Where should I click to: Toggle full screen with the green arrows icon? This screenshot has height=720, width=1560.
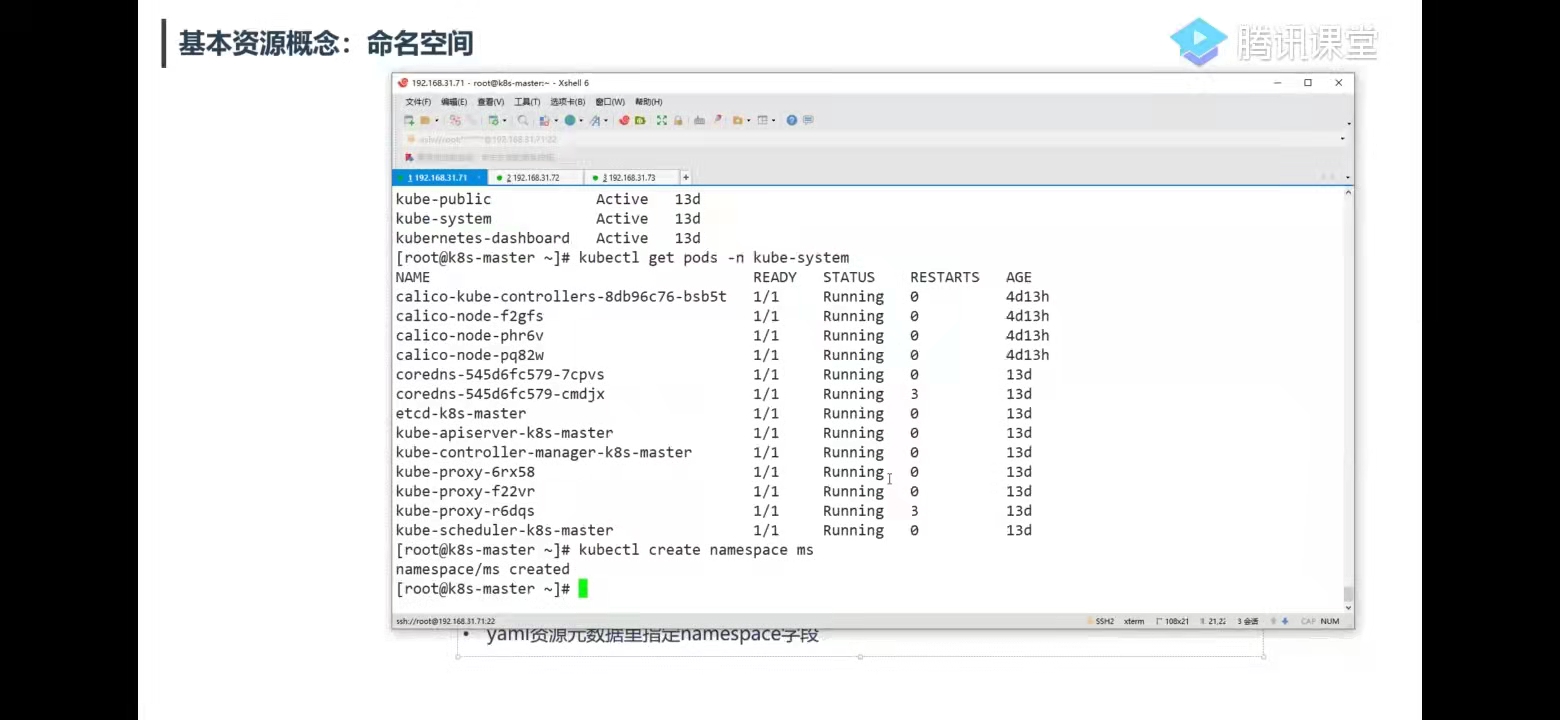(662, 120)
